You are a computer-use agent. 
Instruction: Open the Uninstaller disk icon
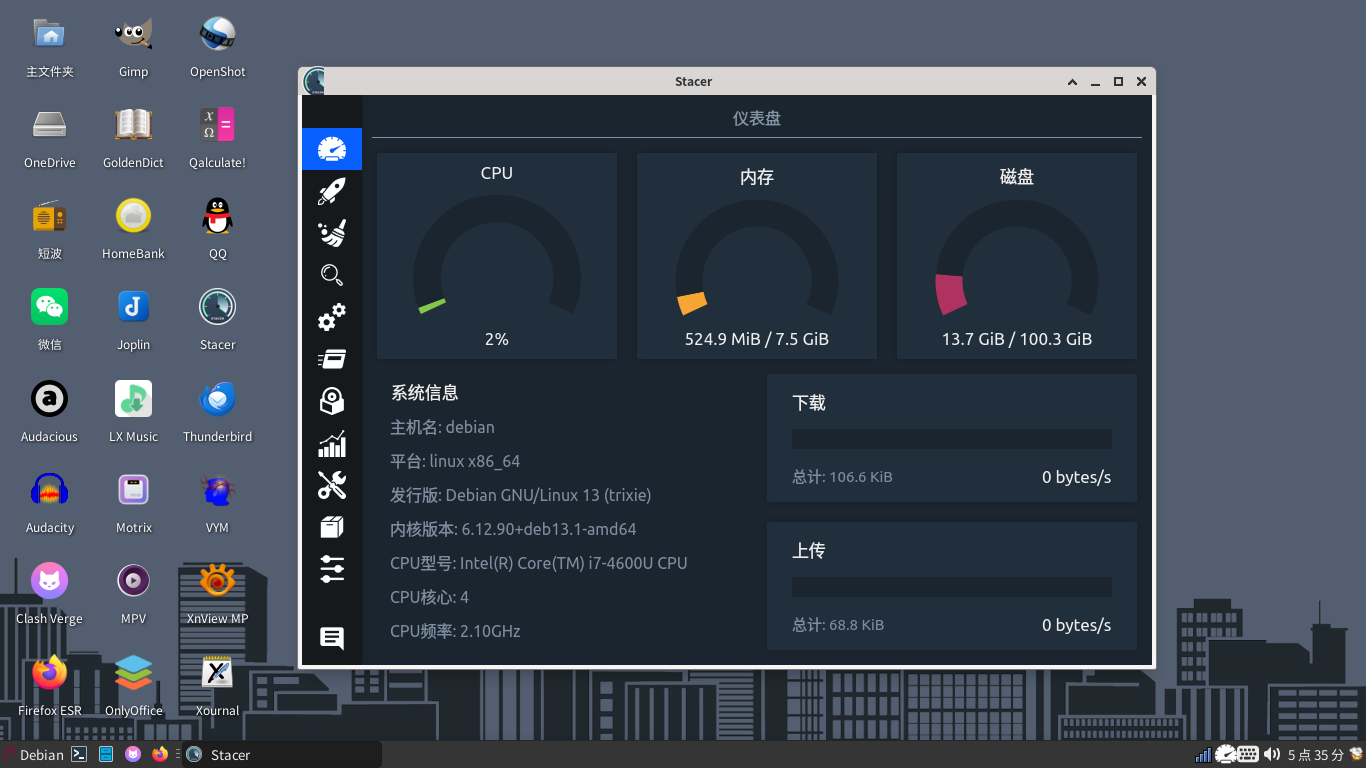tap(332, 401)
